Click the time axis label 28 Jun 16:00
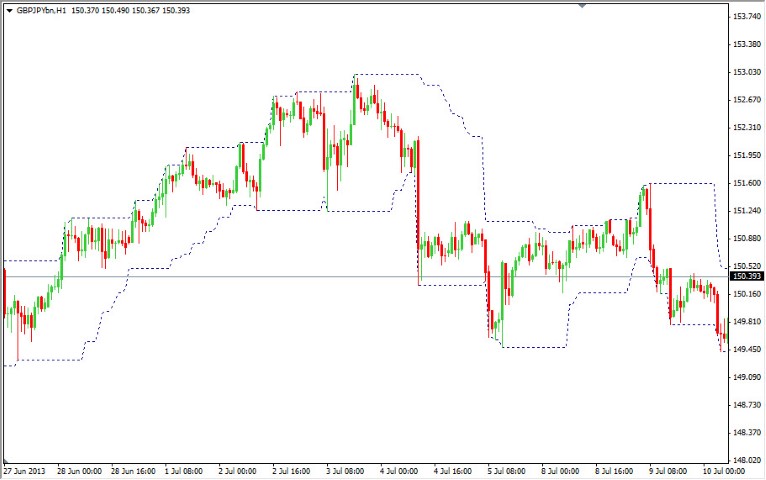The width and height of the screenshot is (766, 480). tap(133, 471)
